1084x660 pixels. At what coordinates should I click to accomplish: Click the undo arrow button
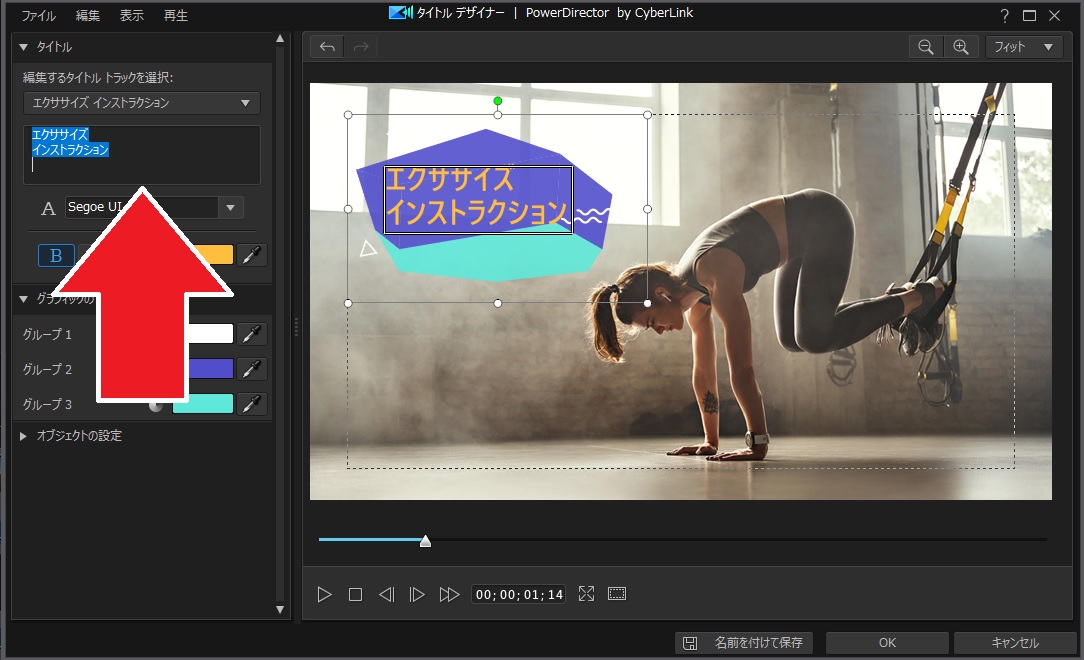coord(327,47)
